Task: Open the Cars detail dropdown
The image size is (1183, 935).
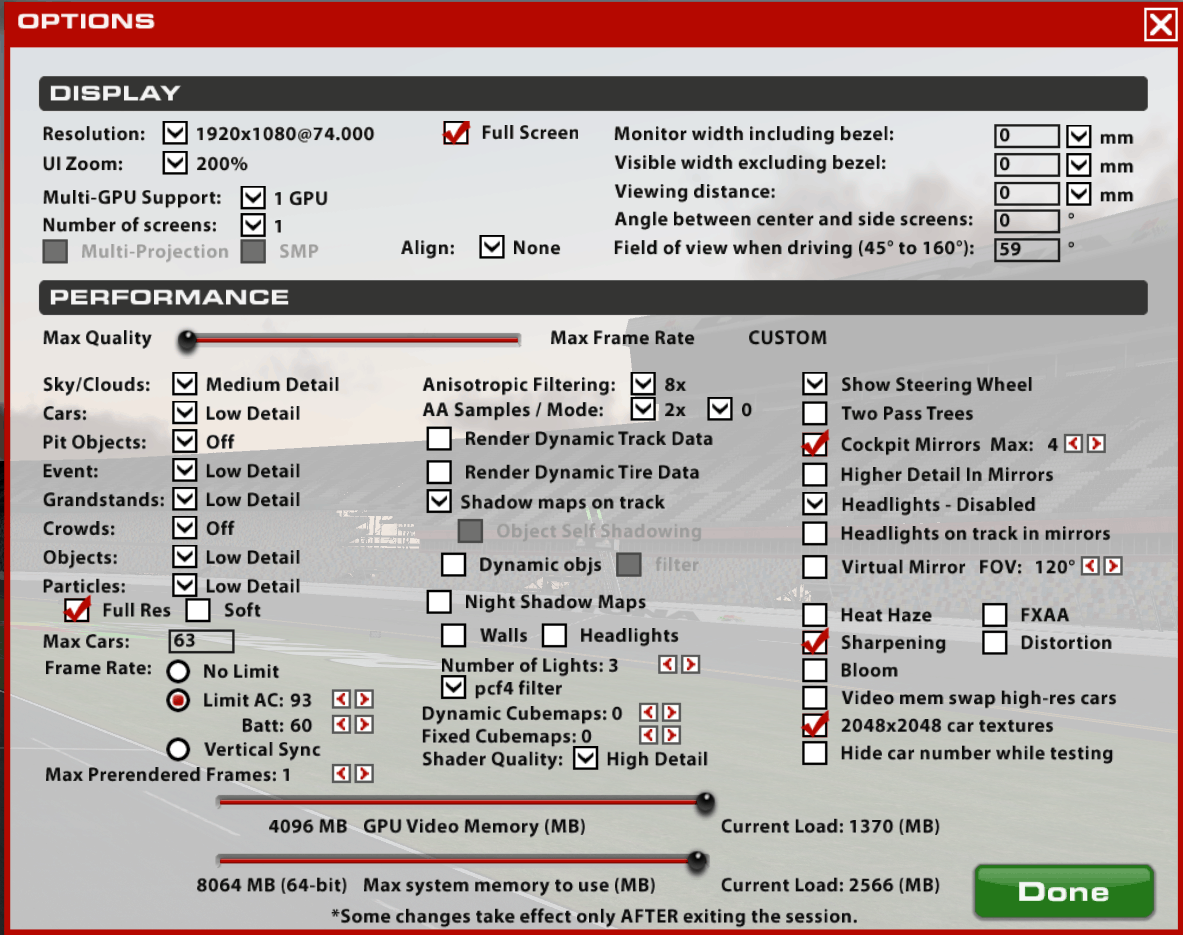Action: point(185,413)
